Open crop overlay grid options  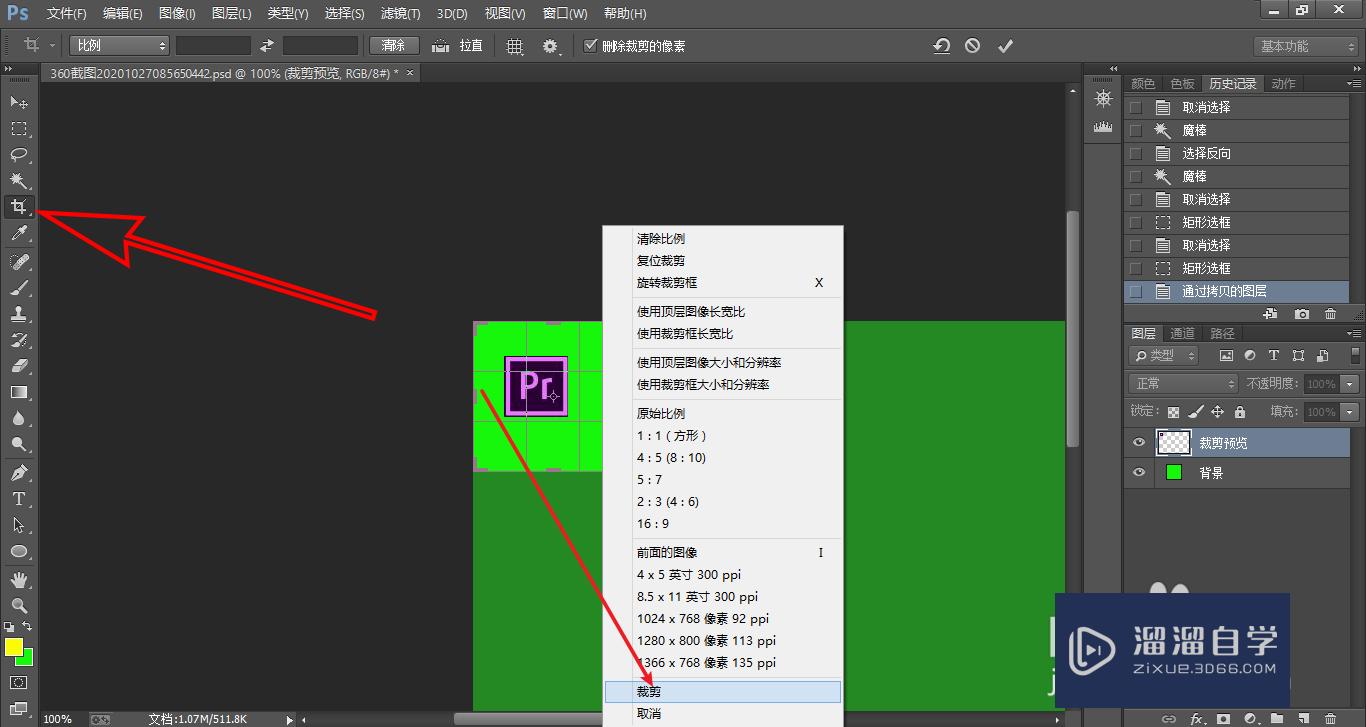515,46
